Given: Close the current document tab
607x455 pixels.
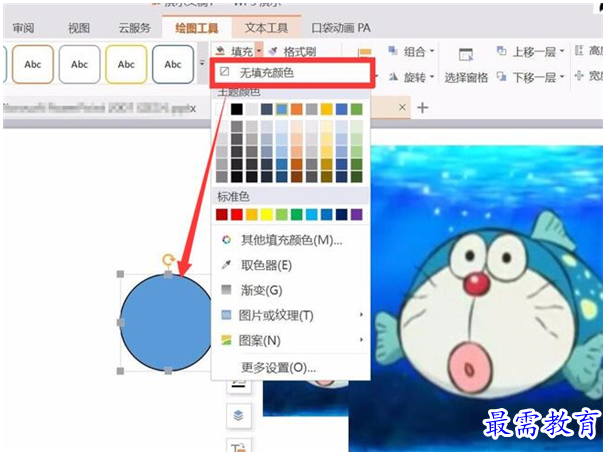Looking at the screenshot, I should [x=402, y=107].
